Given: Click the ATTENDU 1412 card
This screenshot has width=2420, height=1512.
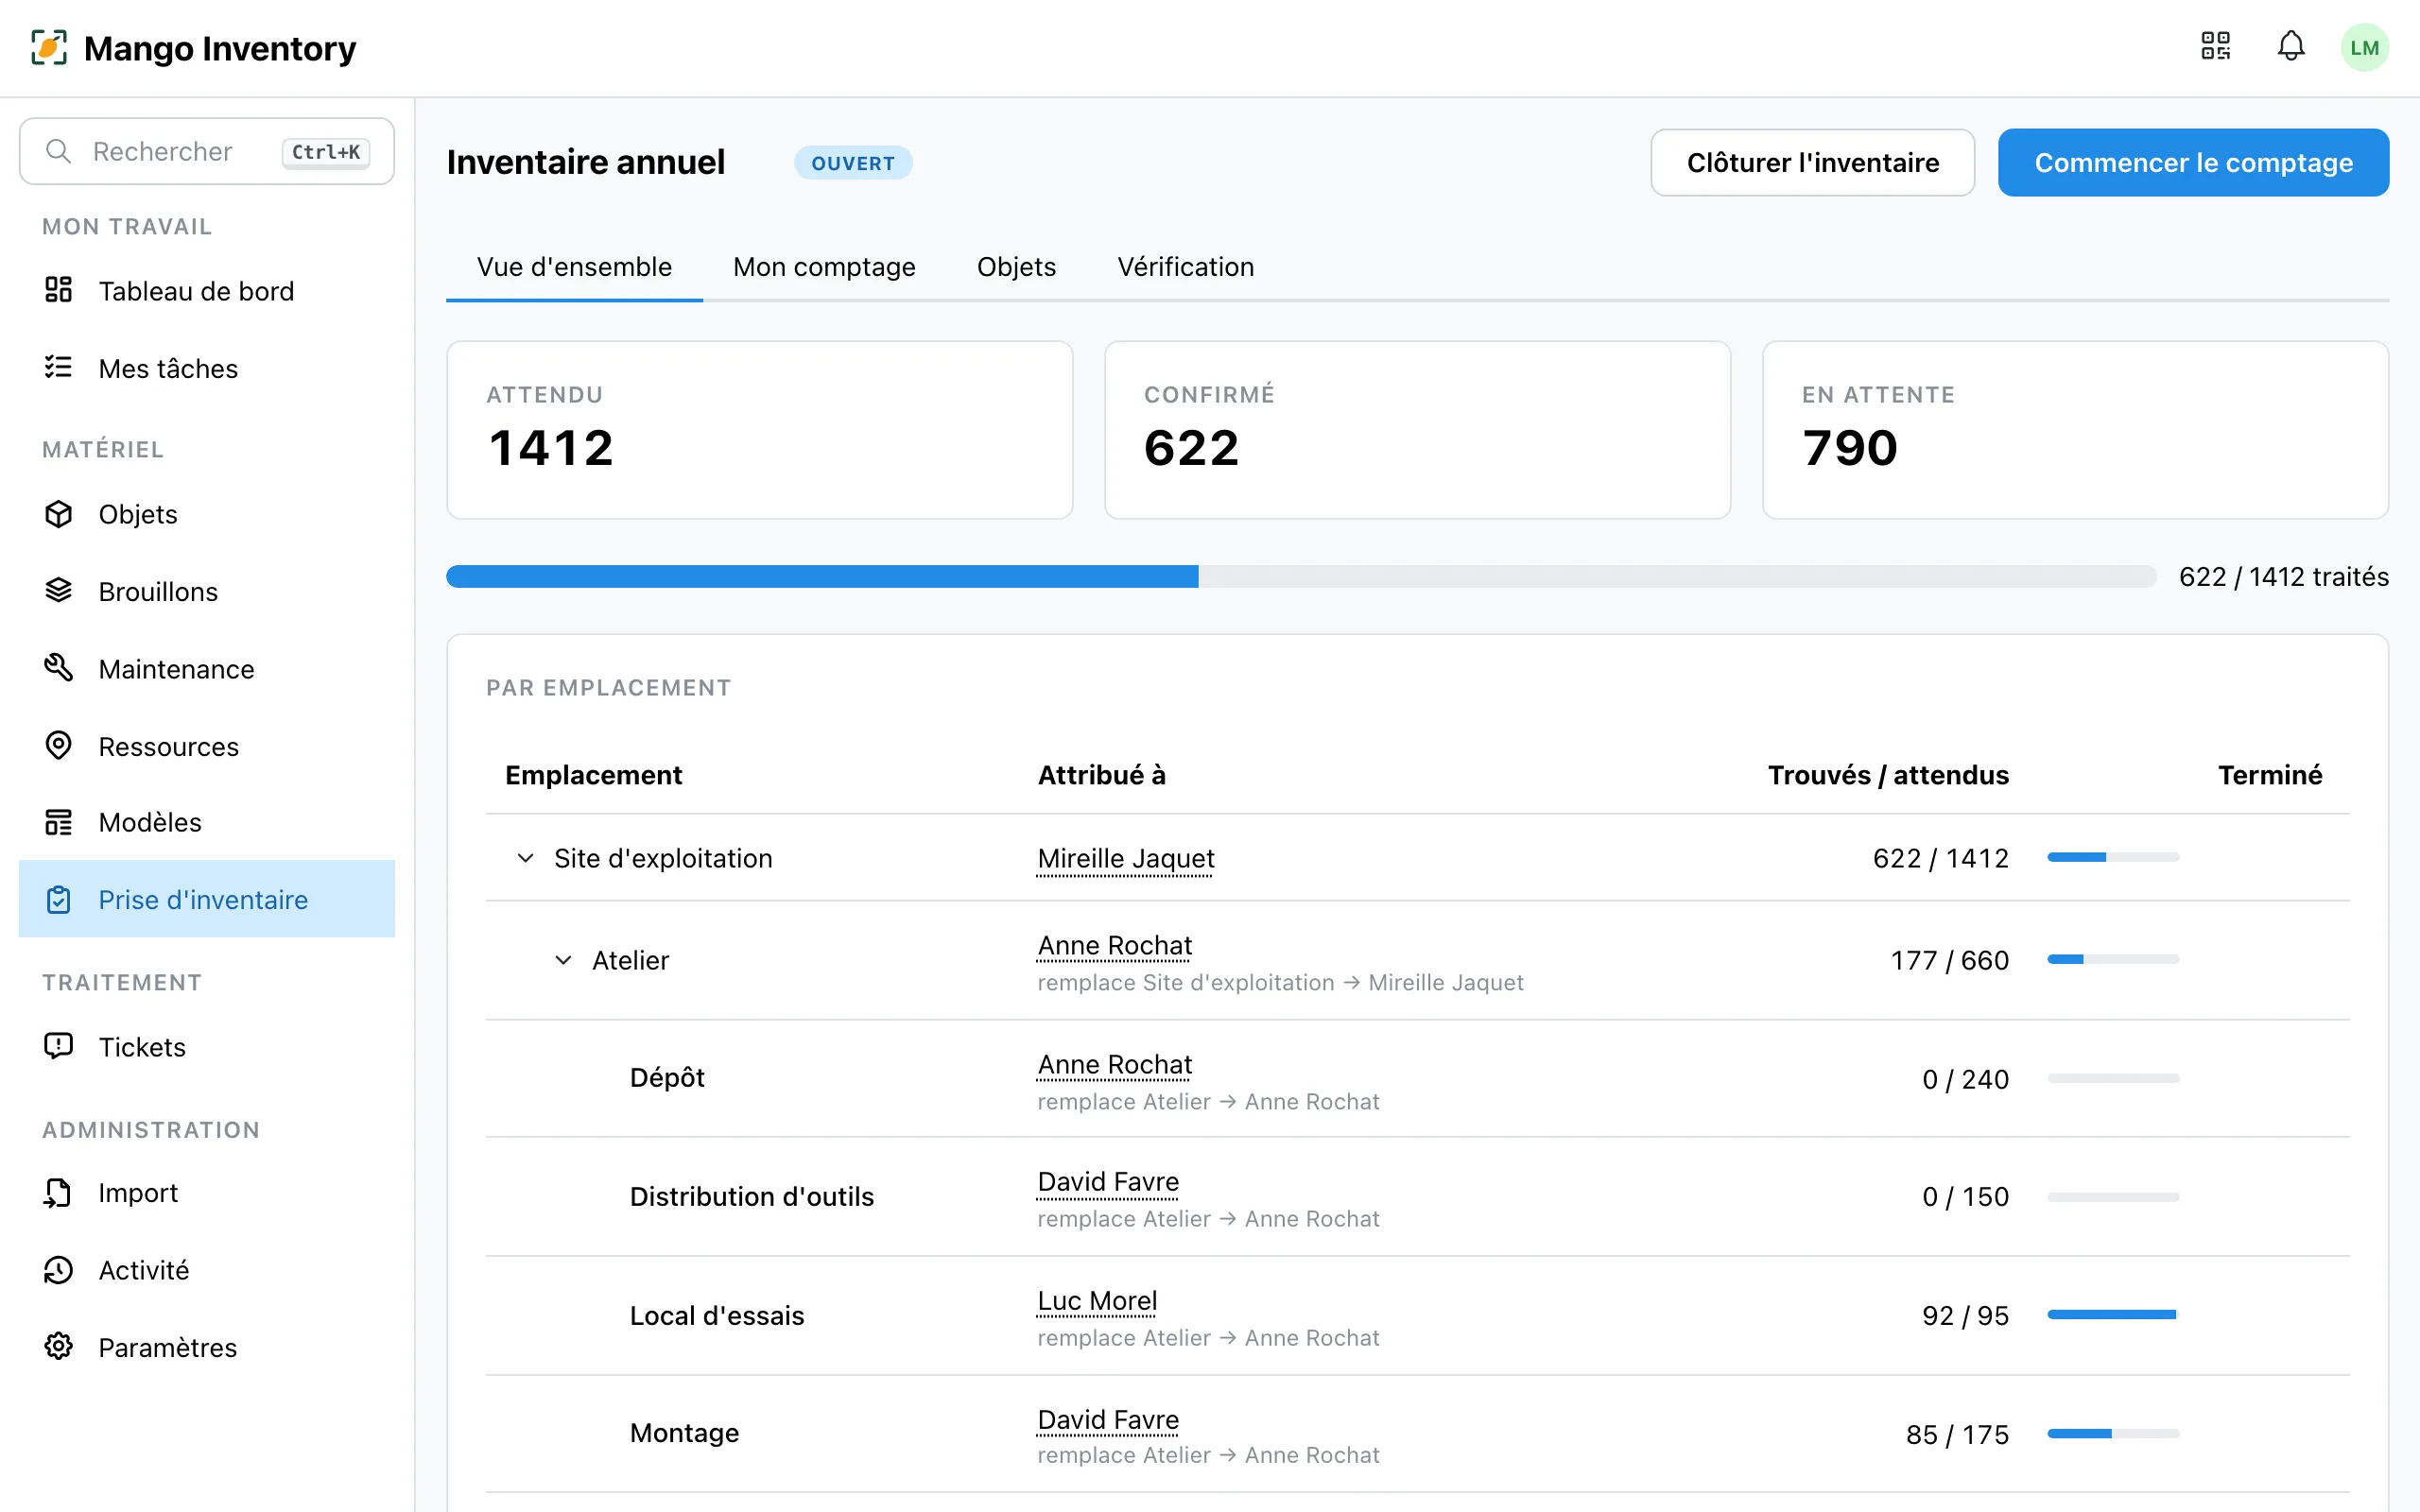Looking at the screenshot, I should coord(759,430).
